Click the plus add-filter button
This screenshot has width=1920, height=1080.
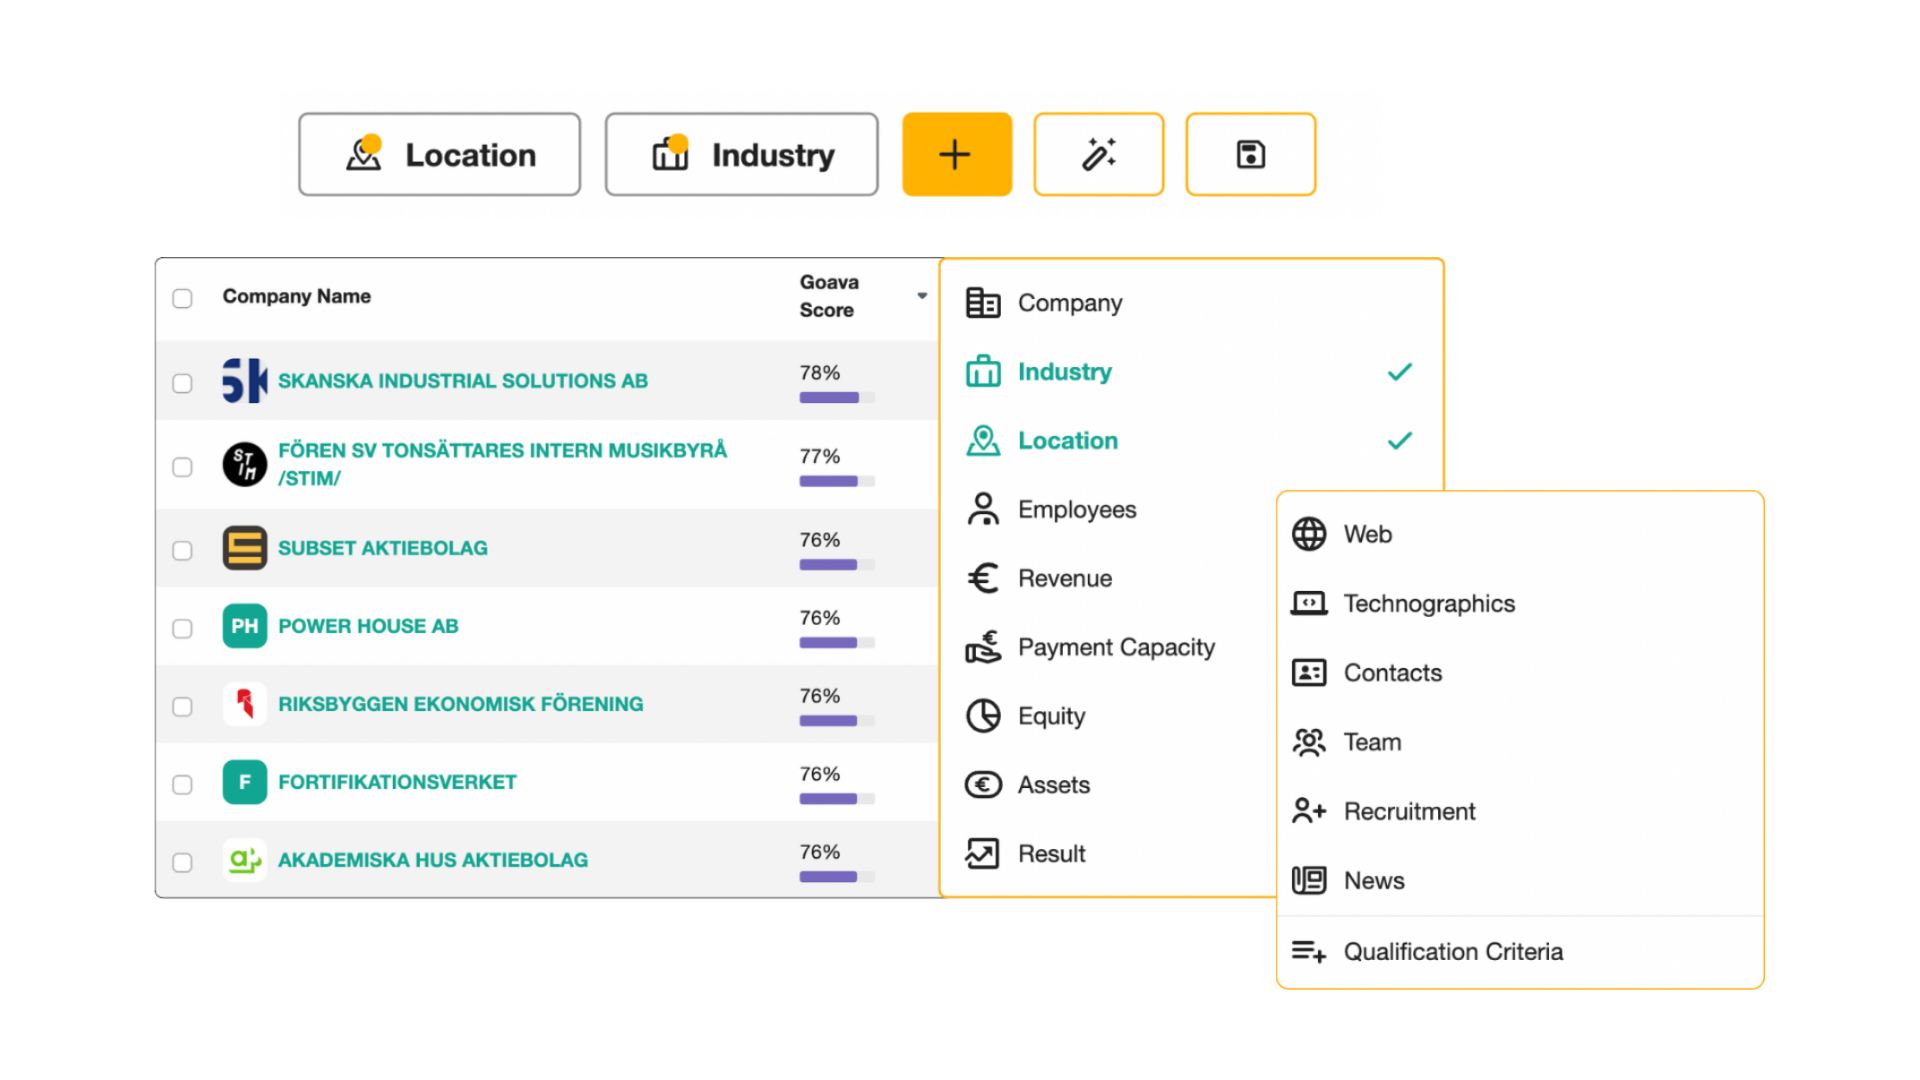956,154
